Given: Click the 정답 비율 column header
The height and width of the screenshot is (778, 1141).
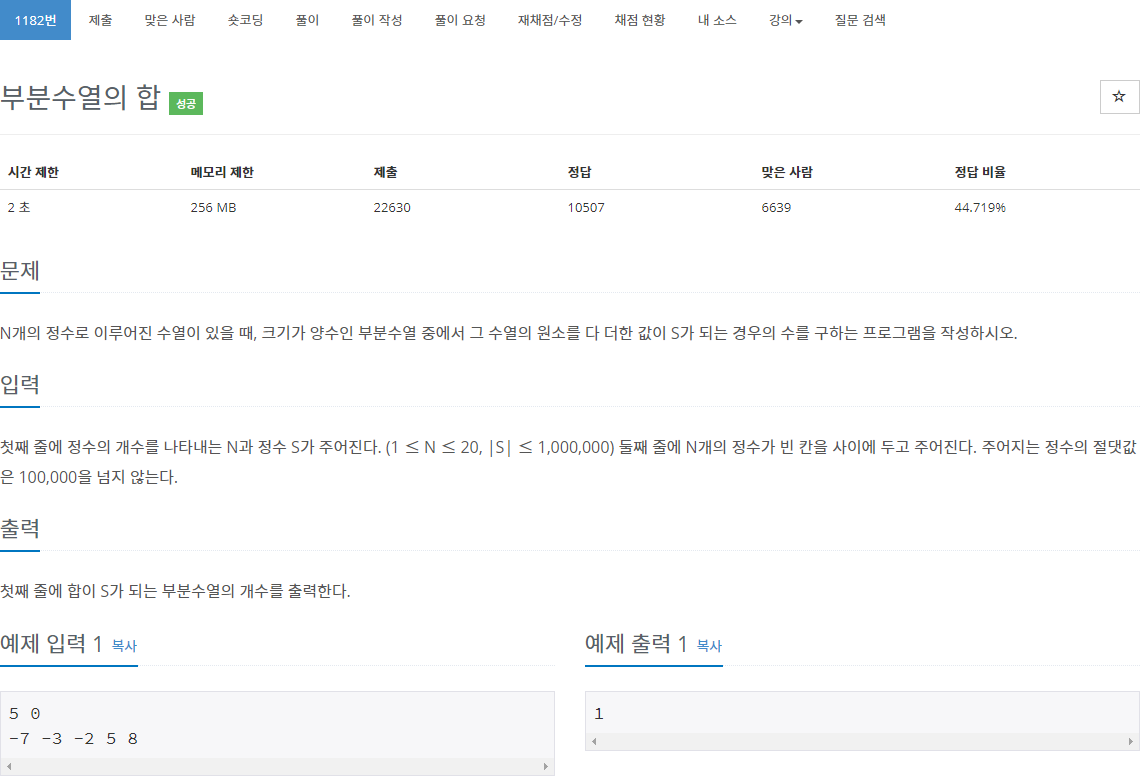Looking at the screenshot, I should click(x=980, y=172).
